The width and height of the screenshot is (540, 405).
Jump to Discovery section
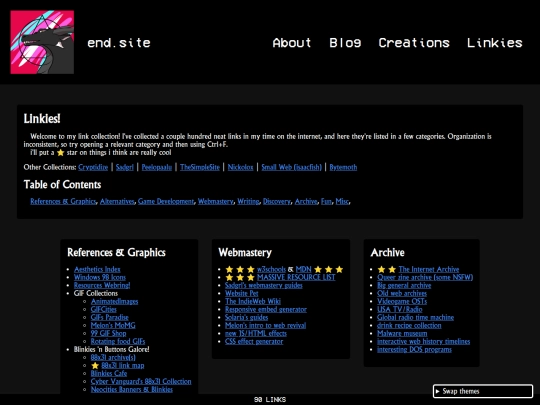pos(277,201)
